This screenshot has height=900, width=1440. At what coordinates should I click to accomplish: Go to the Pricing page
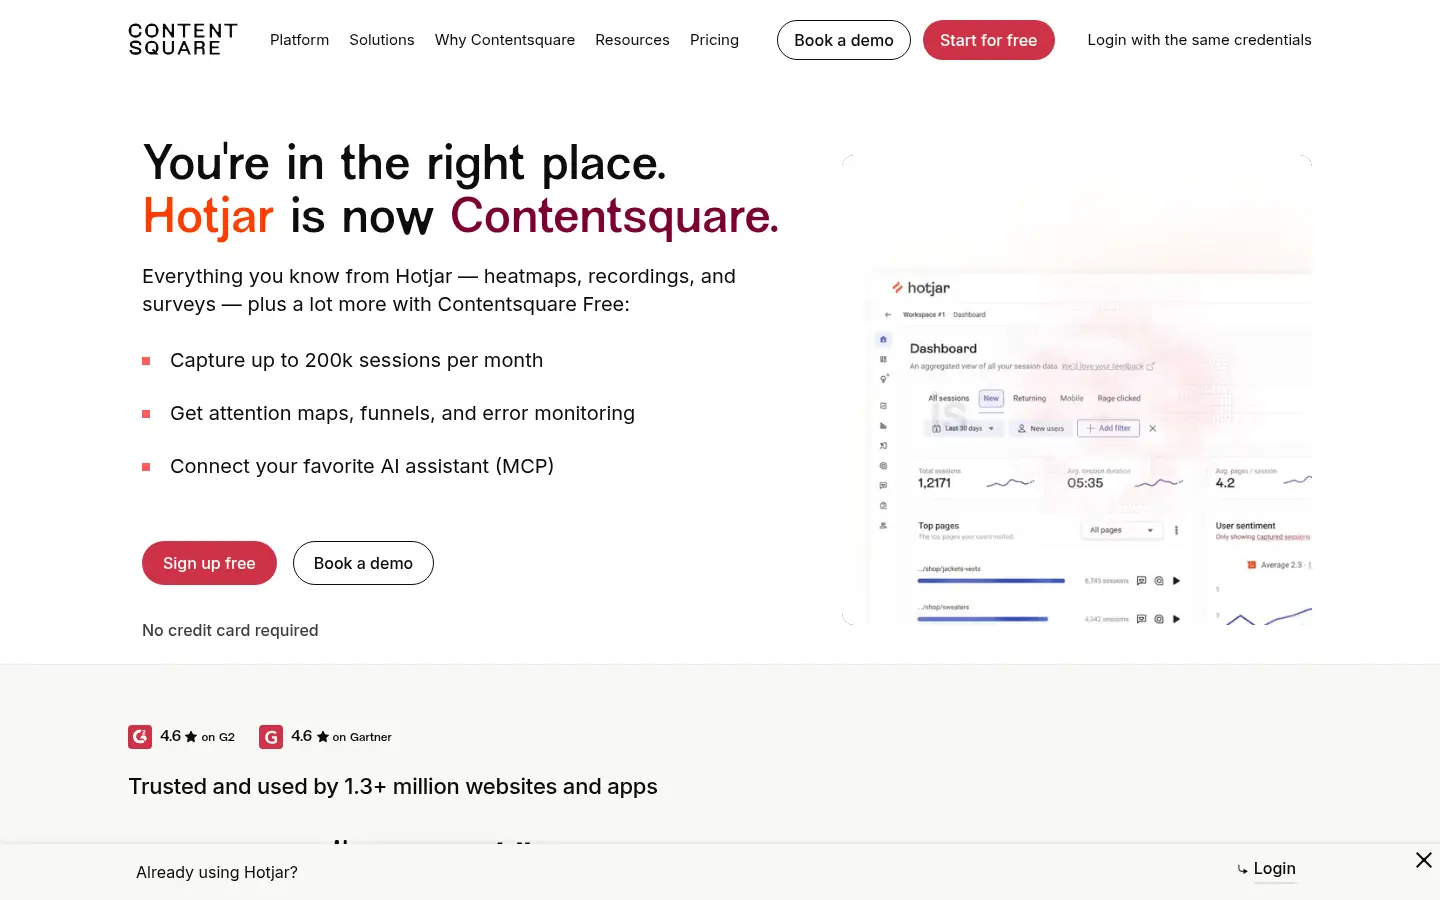point(714,40)
